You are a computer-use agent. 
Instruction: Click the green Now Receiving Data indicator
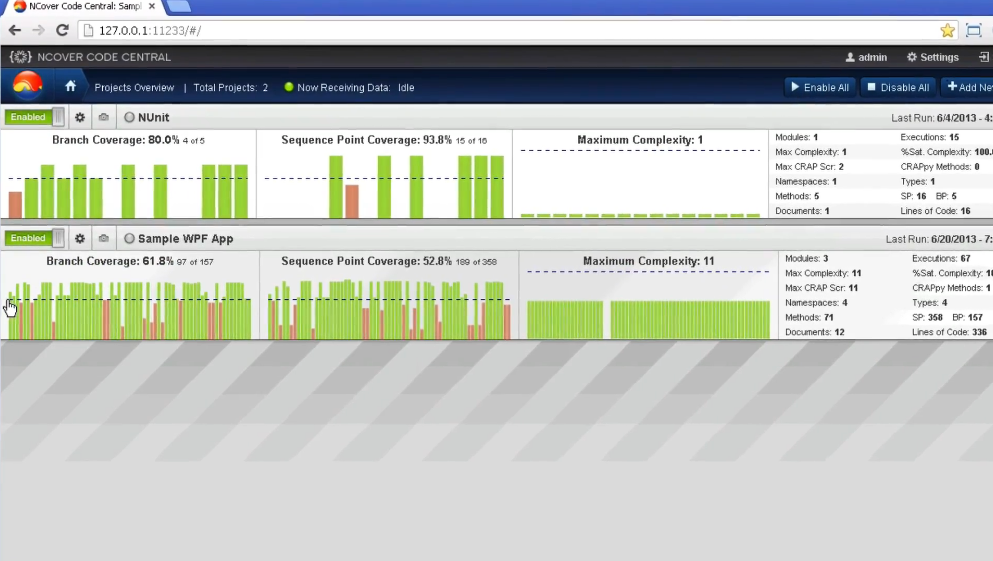tap(289, 87)
